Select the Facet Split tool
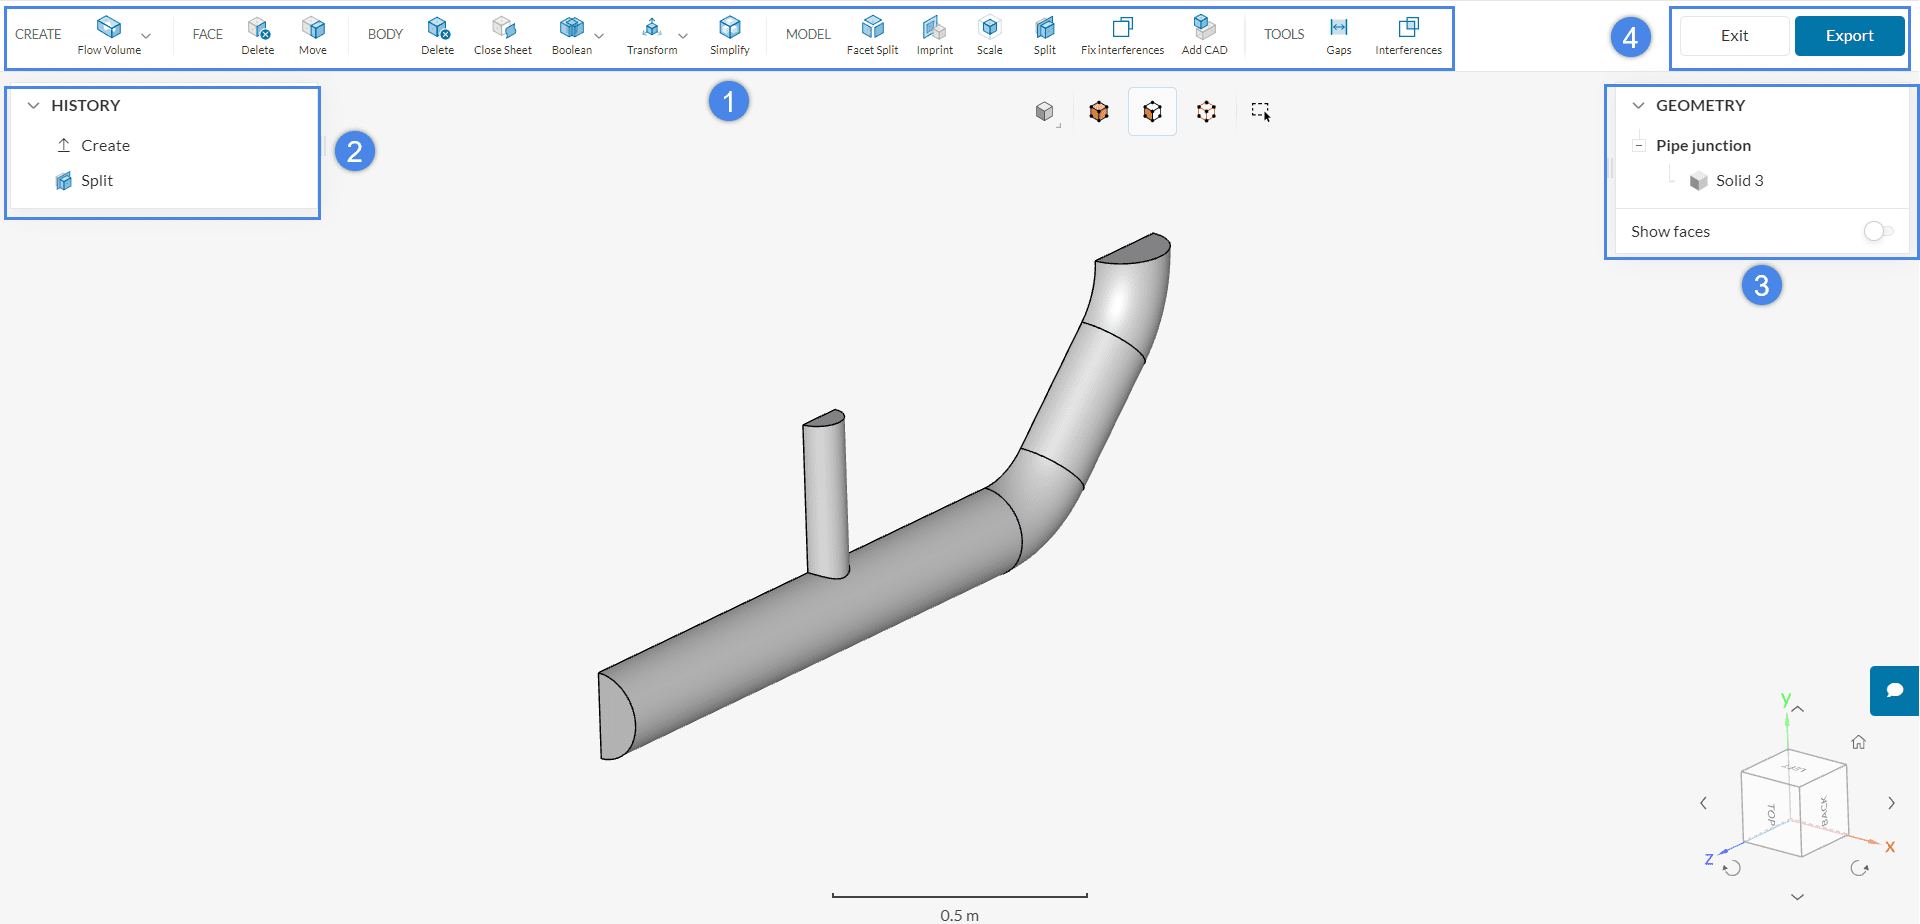 (872, 35)
